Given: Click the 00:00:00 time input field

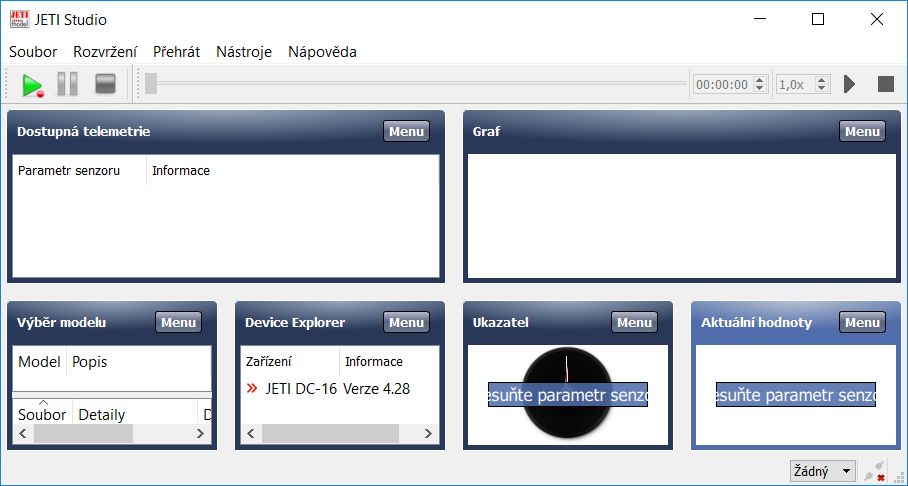Looking at the screenshot, I should click(722, 85).
